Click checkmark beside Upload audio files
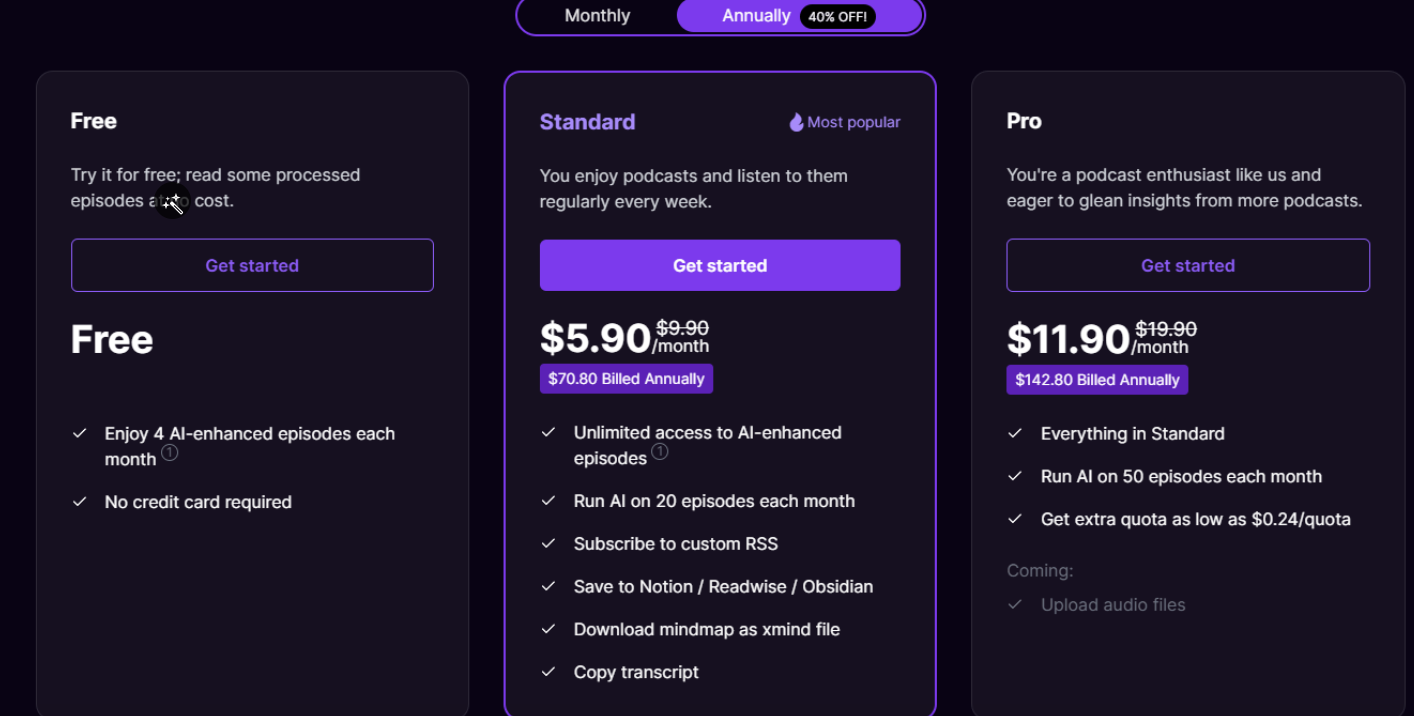 tap(1015, 605)
